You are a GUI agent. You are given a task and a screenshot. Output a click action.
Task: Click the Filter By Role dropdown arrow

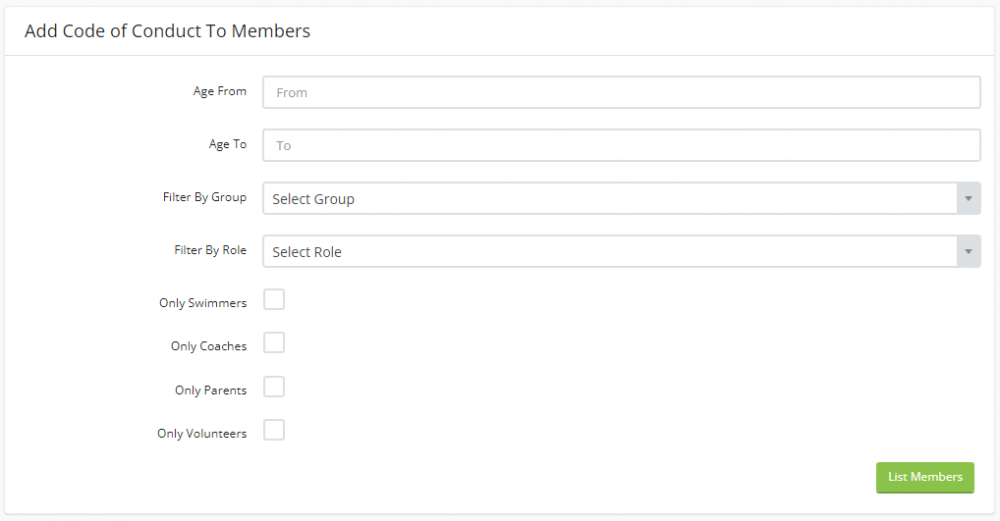pyautogui.click(x=967, y=251)
